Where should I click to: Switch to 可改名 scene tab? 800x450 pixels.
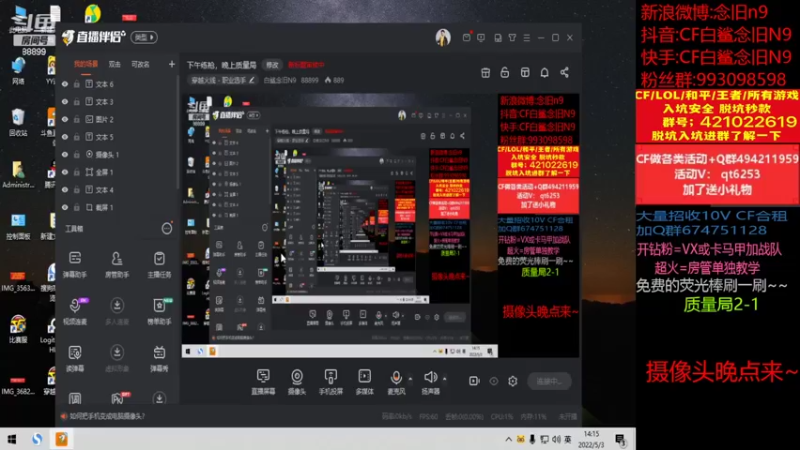140,64
